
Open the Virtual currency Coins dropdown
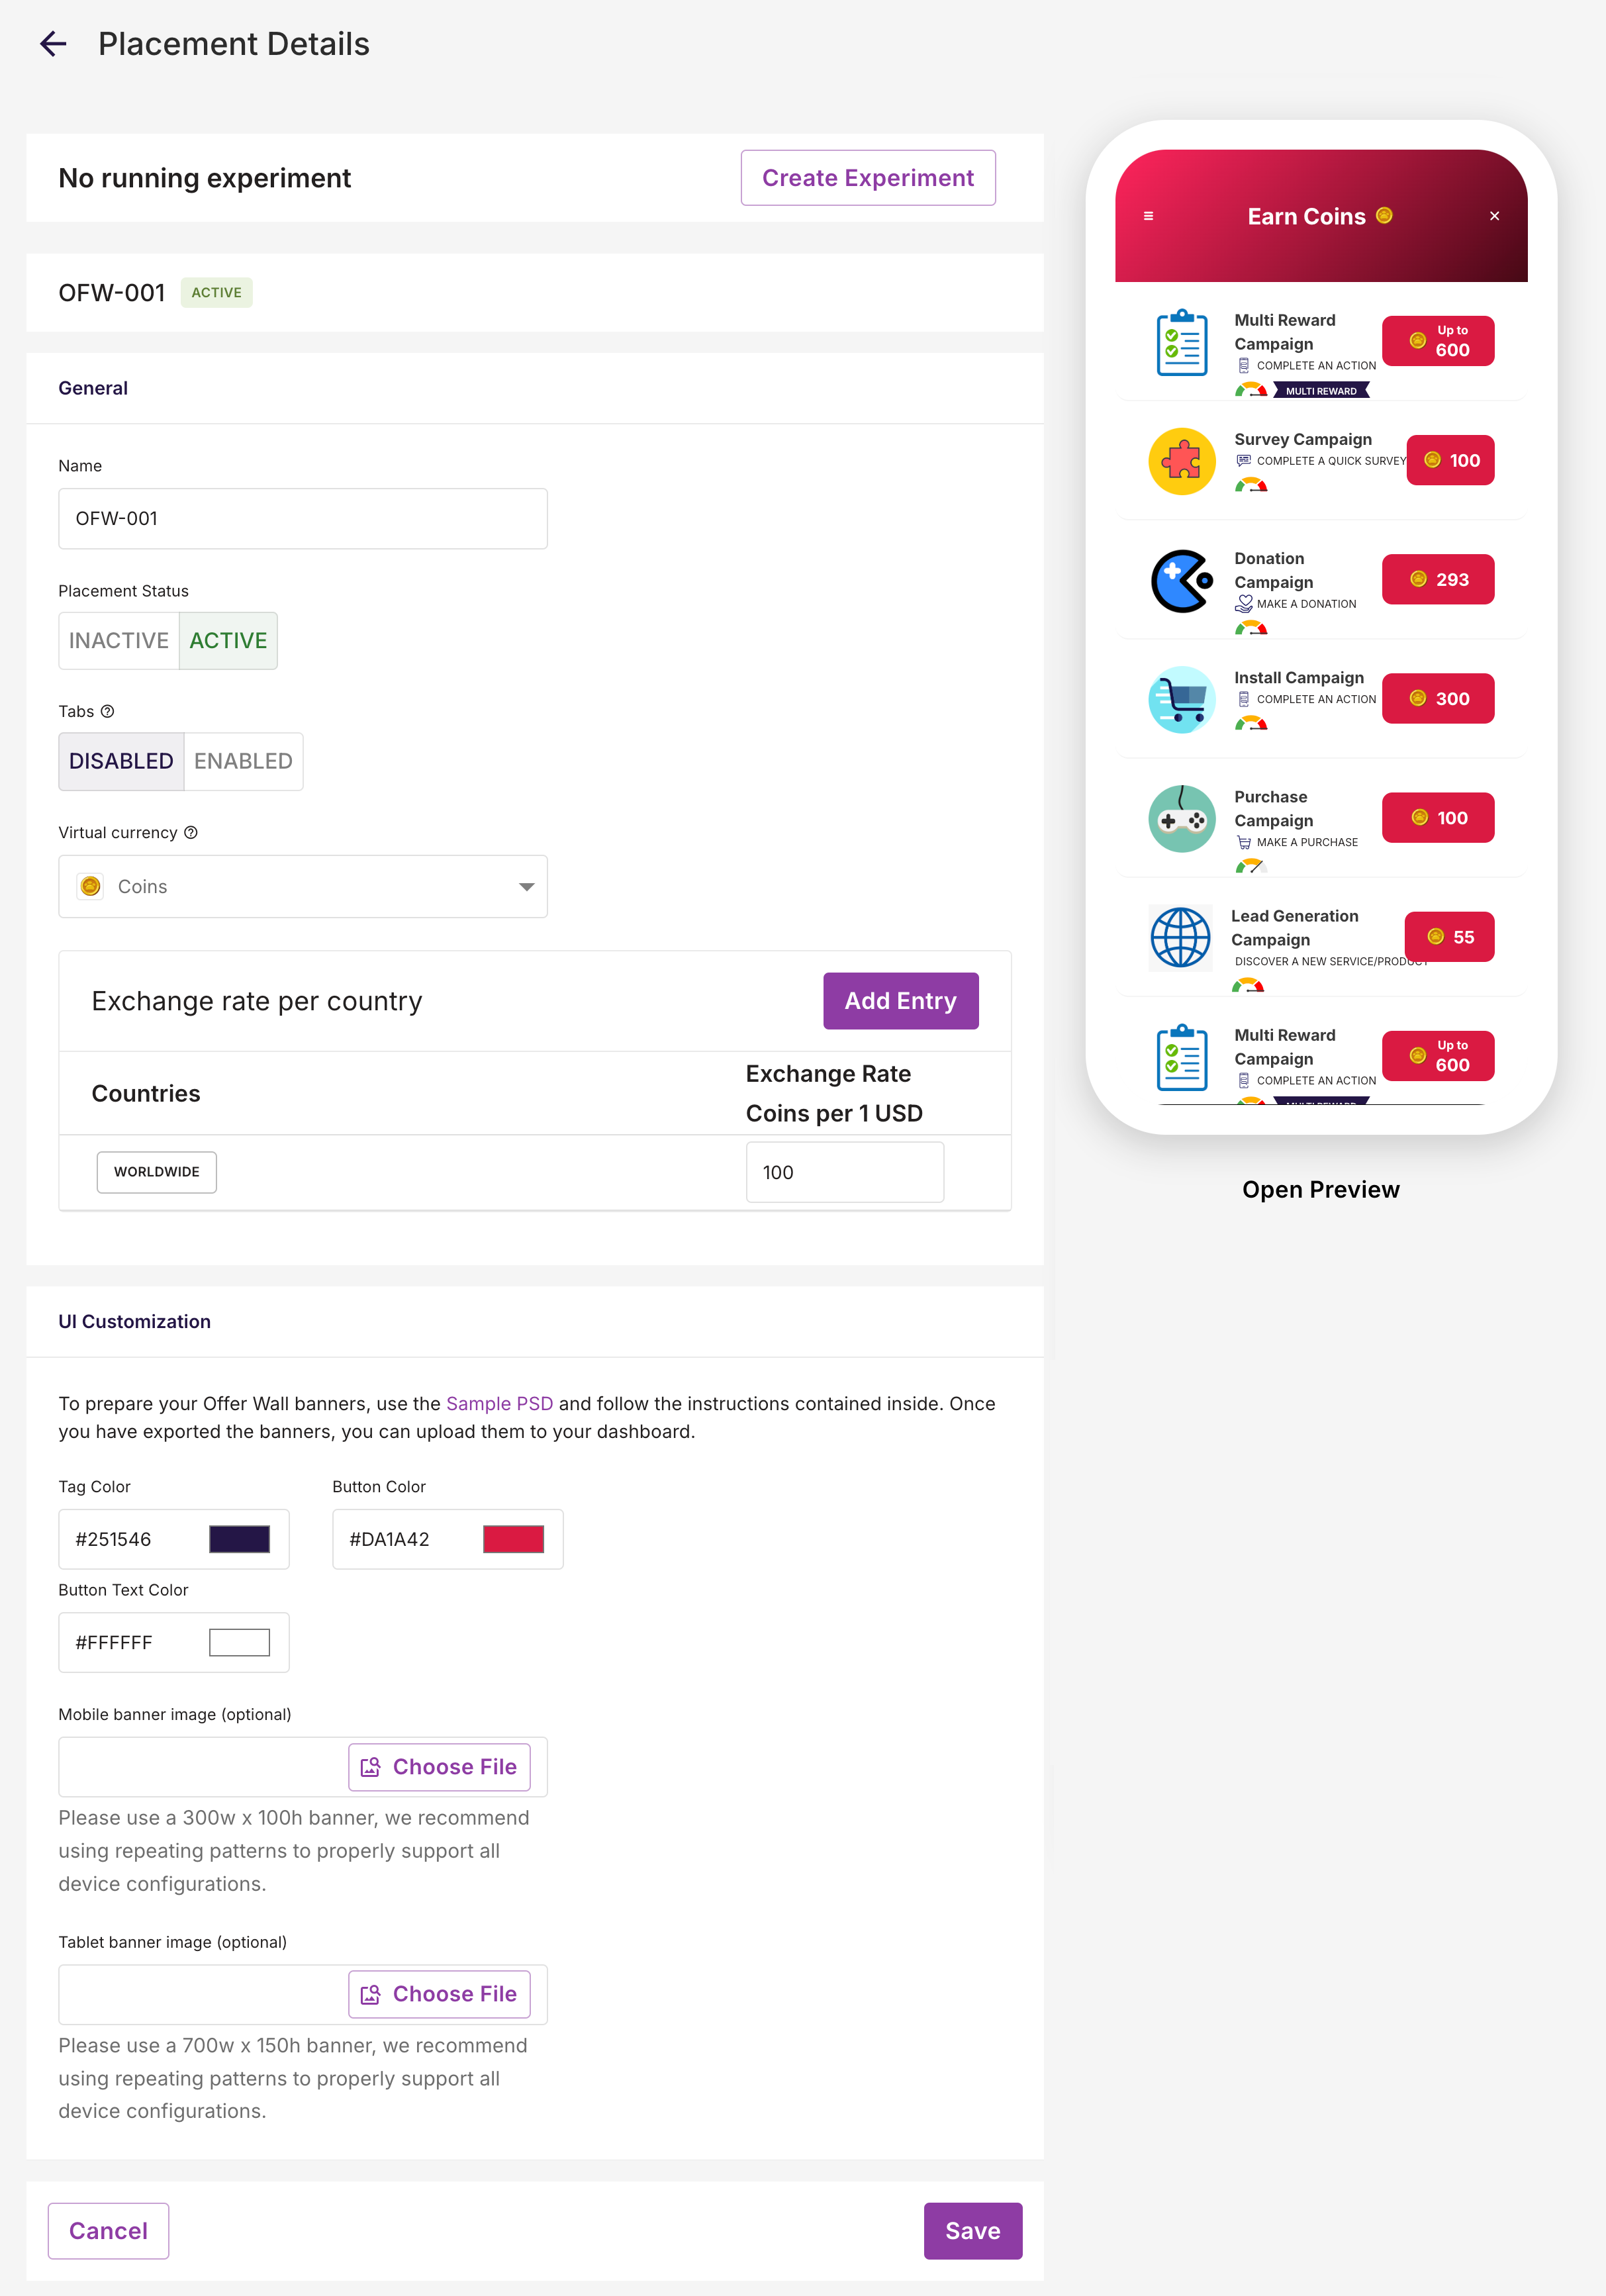302,887
